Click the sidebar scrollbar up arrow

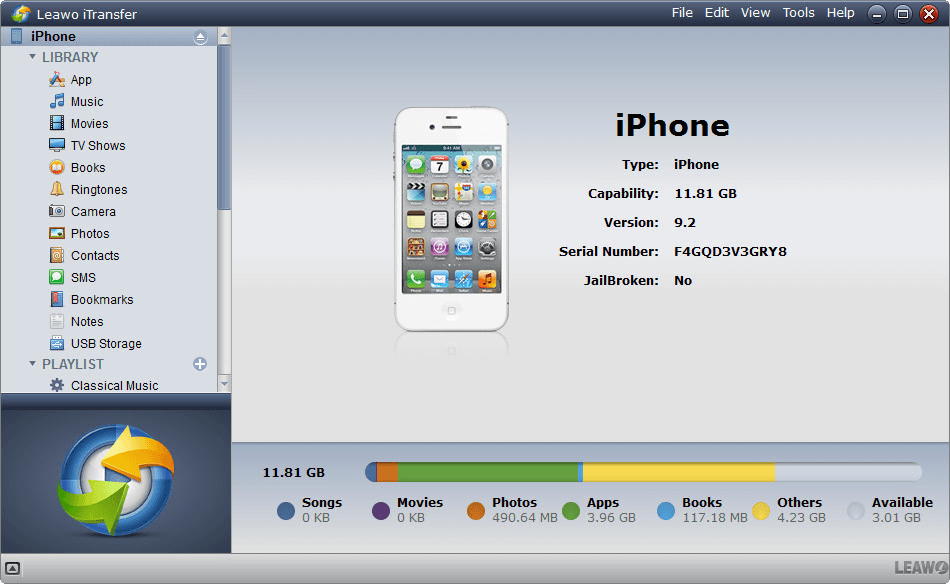224,36
